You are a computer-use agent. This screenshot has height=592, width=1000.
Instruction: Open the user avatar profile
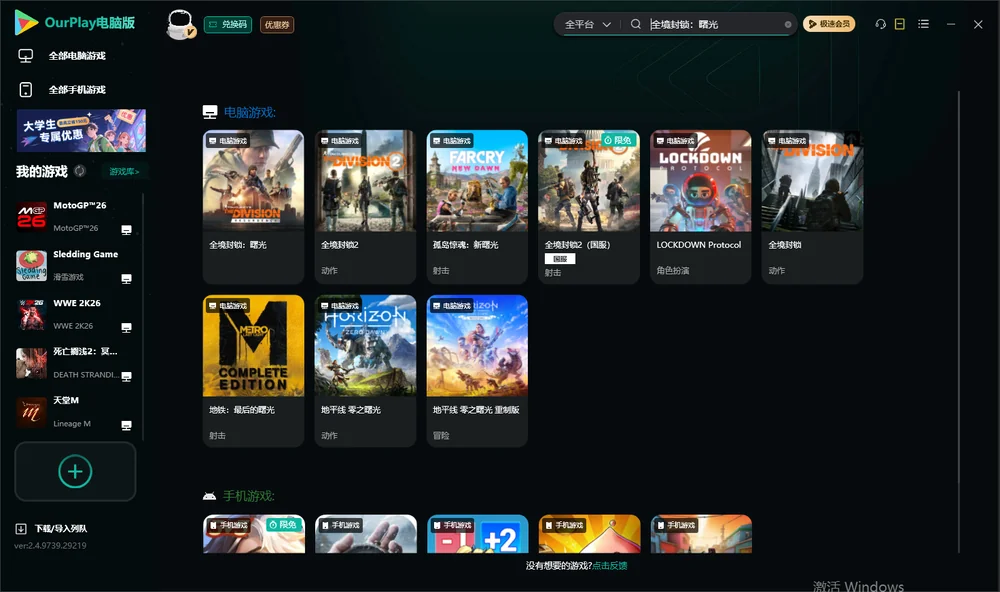click(x=180, y=24)
